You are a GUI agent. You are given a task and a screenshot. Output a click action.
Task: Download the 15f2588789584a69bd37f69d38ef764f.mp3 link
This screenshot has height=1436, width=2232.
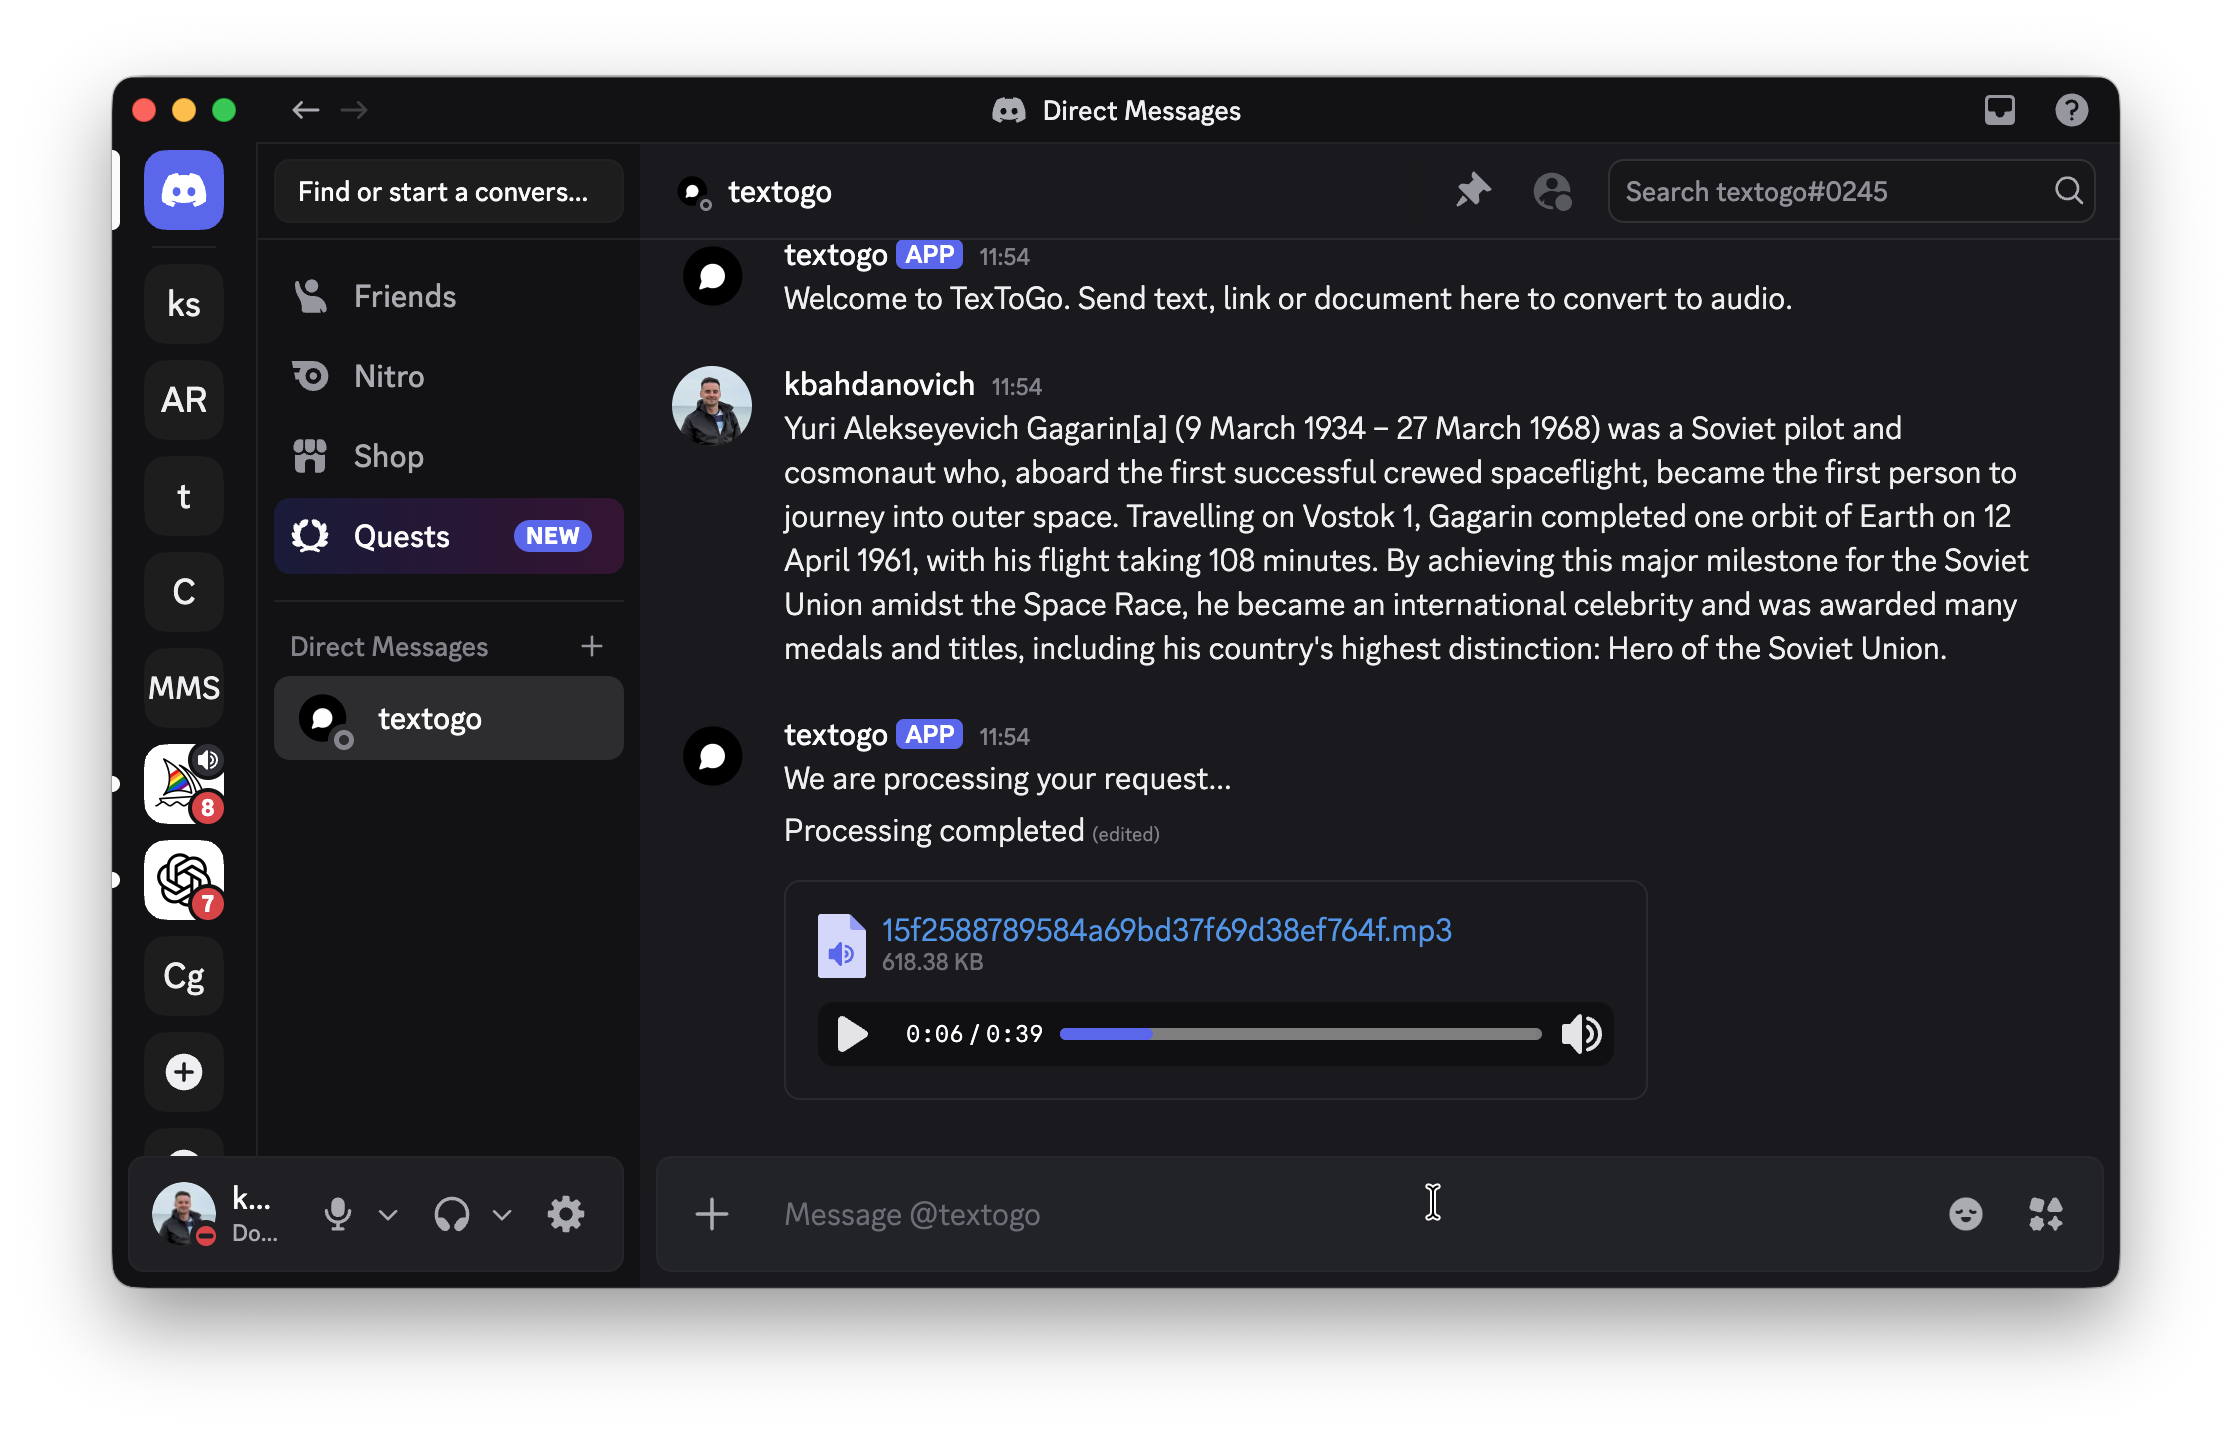(x=1167, y=930)
